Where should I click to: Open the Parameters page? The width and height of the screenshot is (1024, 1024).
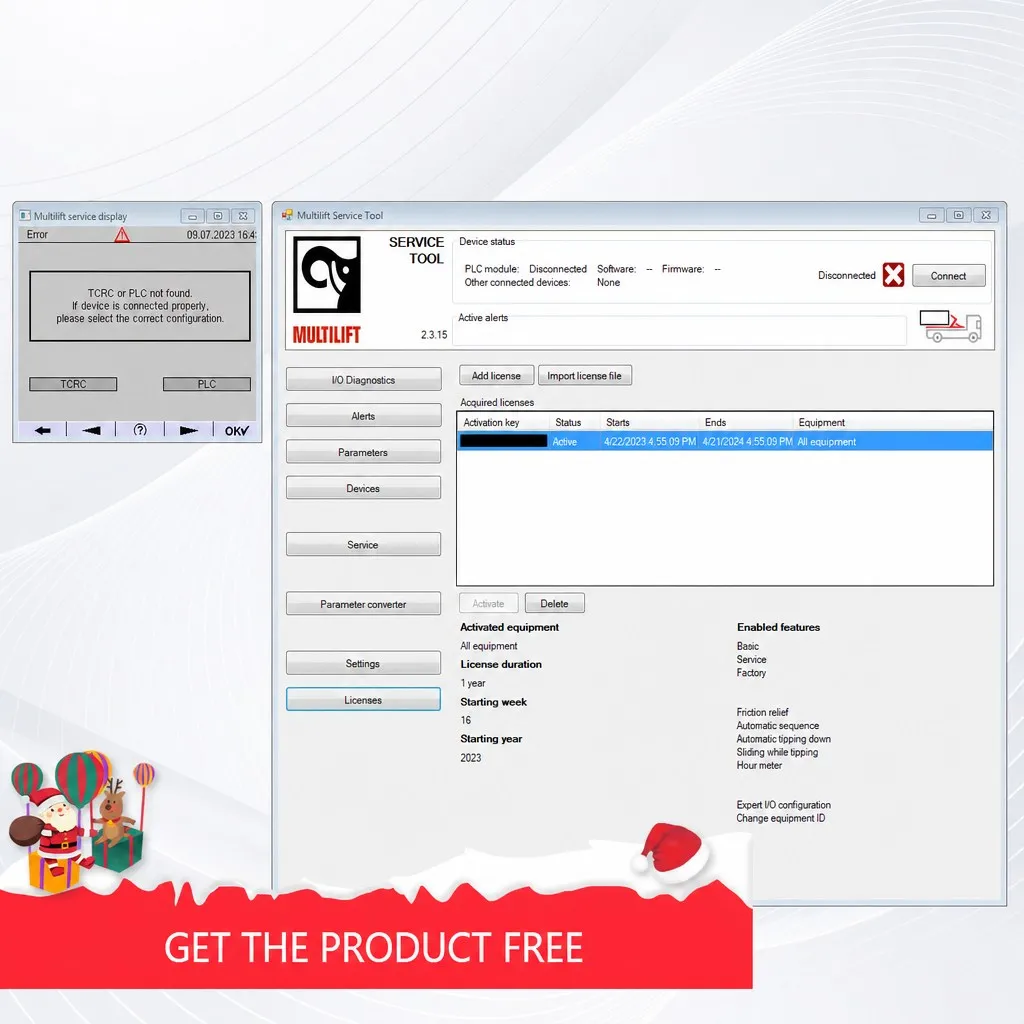point(363,452)
